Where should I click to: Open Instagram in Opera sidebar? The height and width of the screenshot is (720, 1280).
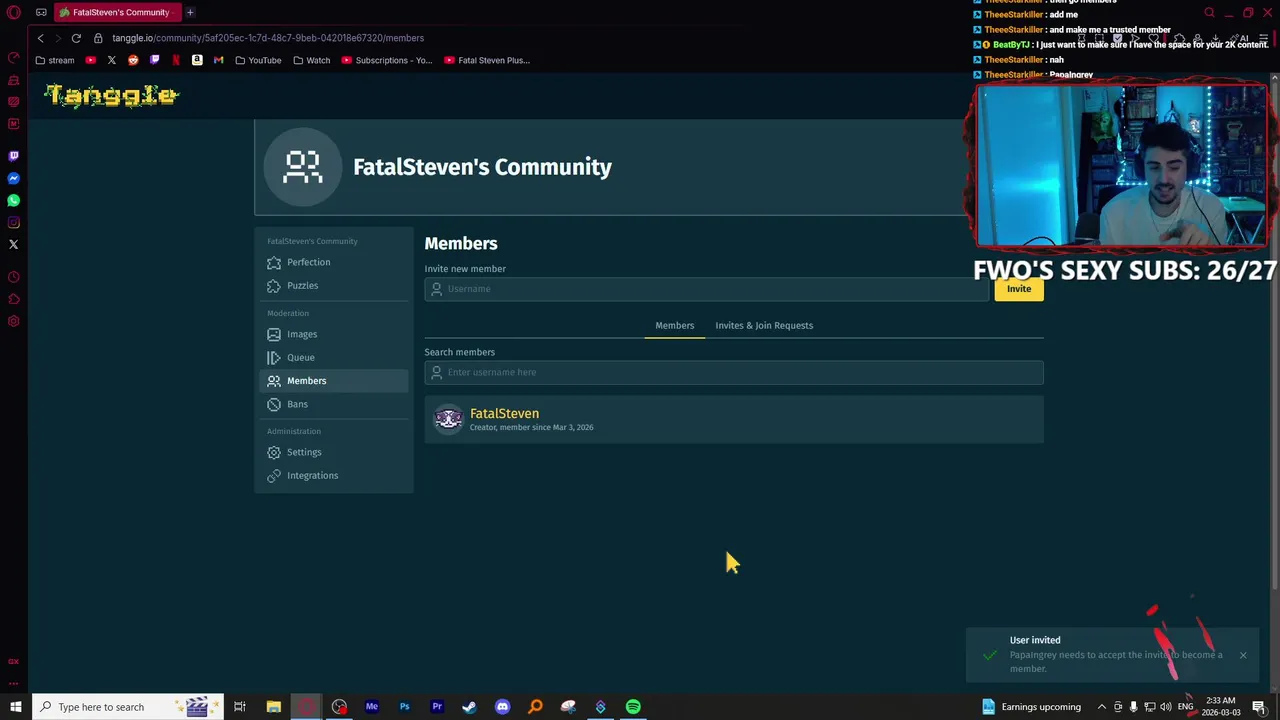coord(13,222)
